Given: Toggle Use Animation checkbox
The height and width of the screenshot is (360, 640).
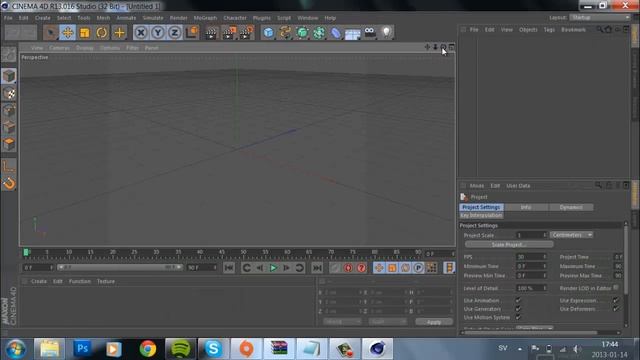Looking at the screenshot, I should [x=518, y=300].
